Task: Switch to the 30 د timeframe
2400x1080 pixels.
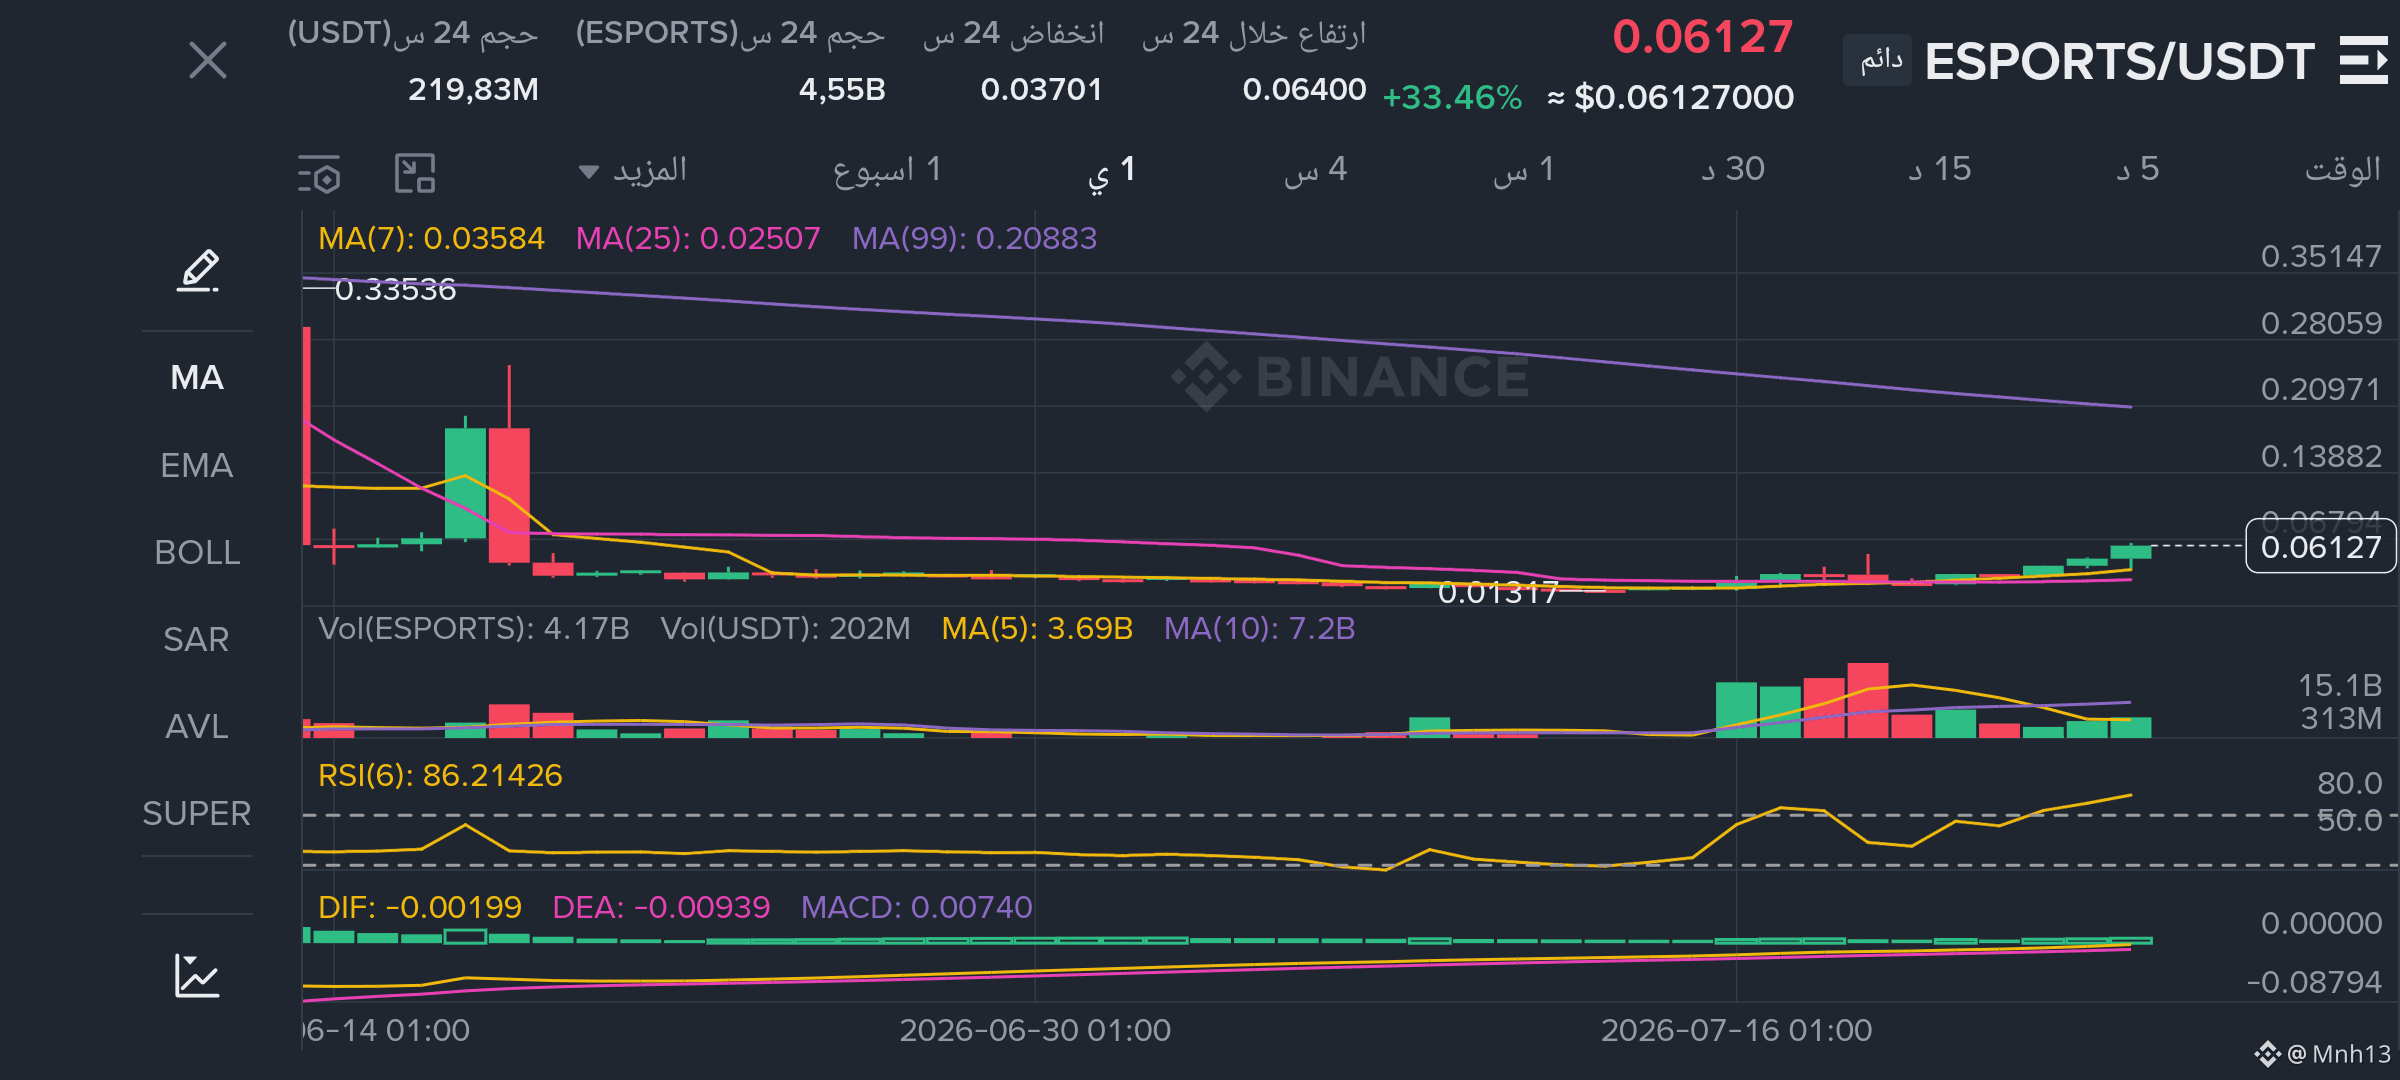Action: click(1733, 170)
